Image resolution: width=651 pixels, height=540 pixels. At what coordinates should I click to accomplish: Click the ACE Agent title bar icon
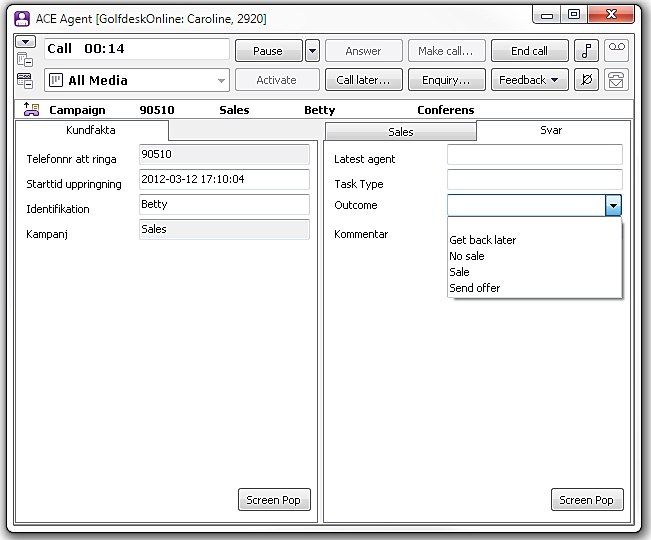pyautogui.click(x=21, y=17)
